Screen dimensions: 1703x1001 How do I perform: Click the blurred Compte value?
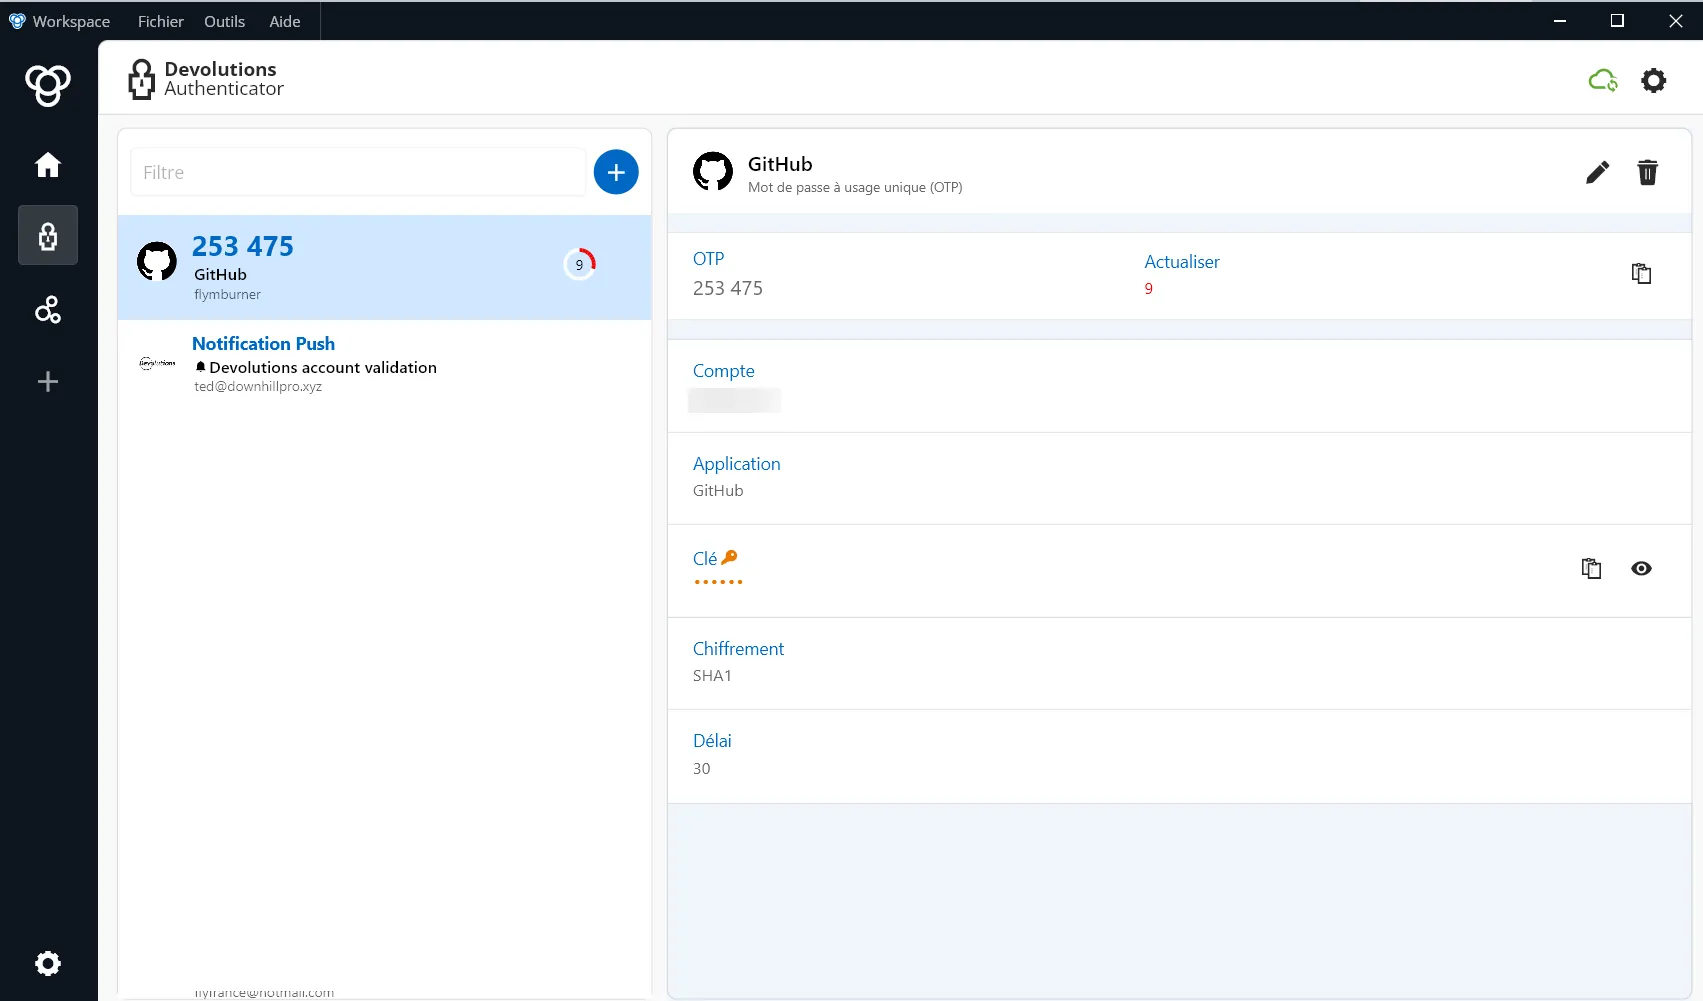point(735,400)
